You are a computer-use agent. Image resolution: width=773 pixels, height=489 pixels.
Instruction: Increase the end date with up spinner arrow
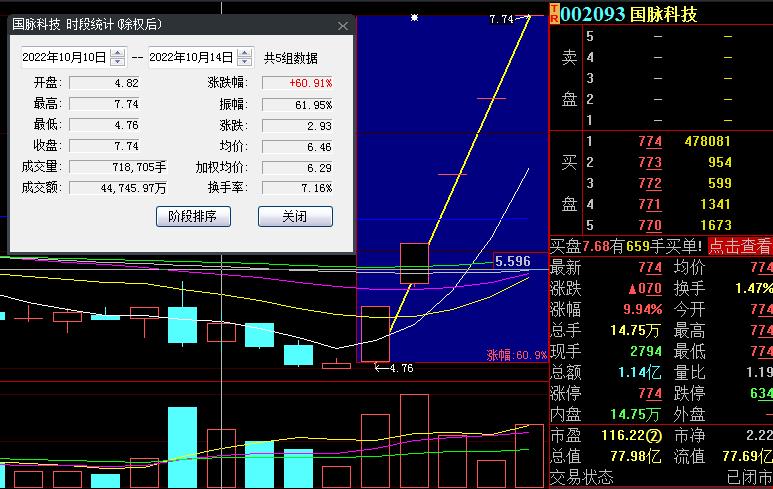(244, 53)
